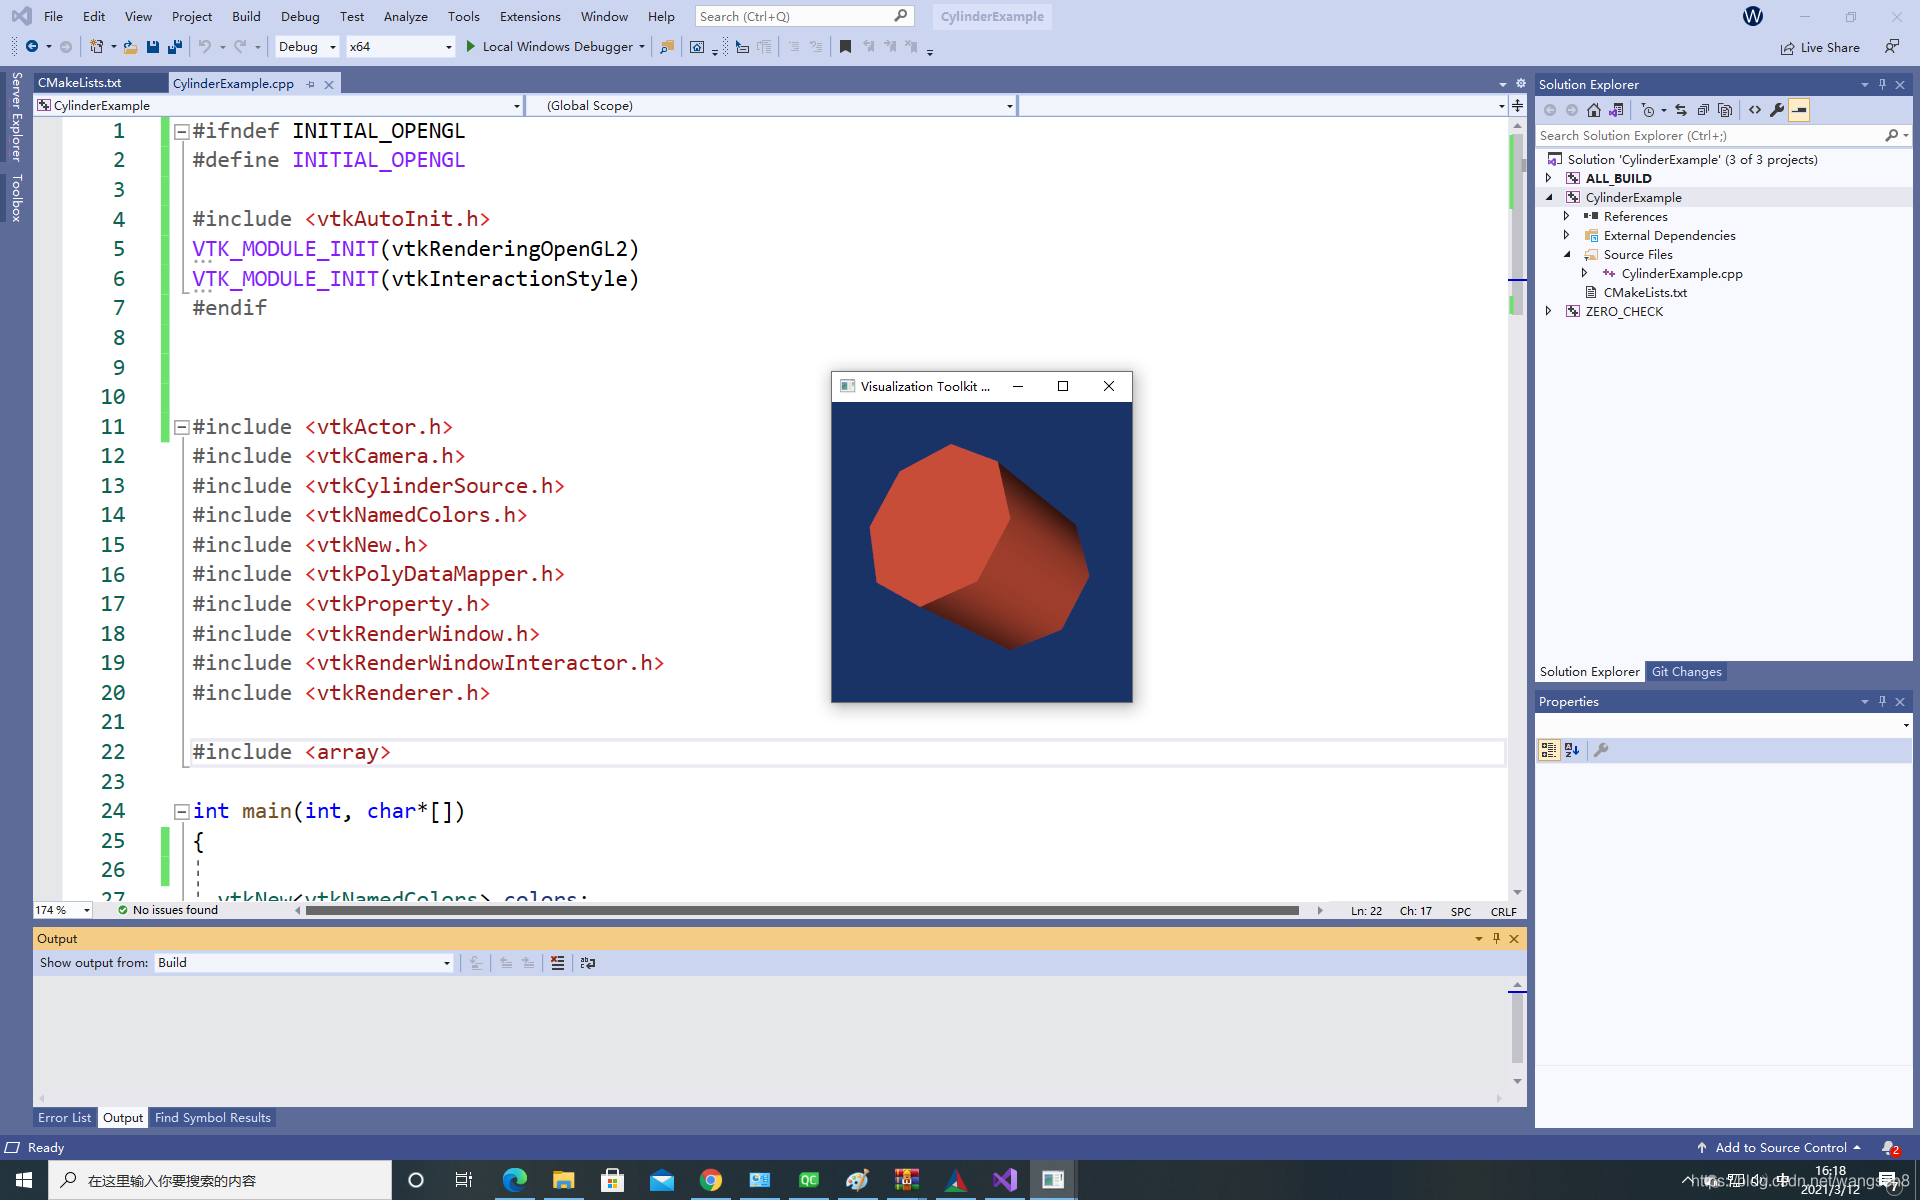
Task: Click the Home icon in Solution Explorer
Action: click(x=1594, y=110)
